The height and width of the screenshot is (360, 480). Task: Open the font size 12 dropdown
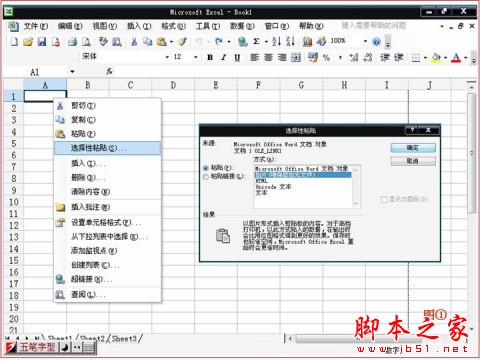[x=196, y=57]
